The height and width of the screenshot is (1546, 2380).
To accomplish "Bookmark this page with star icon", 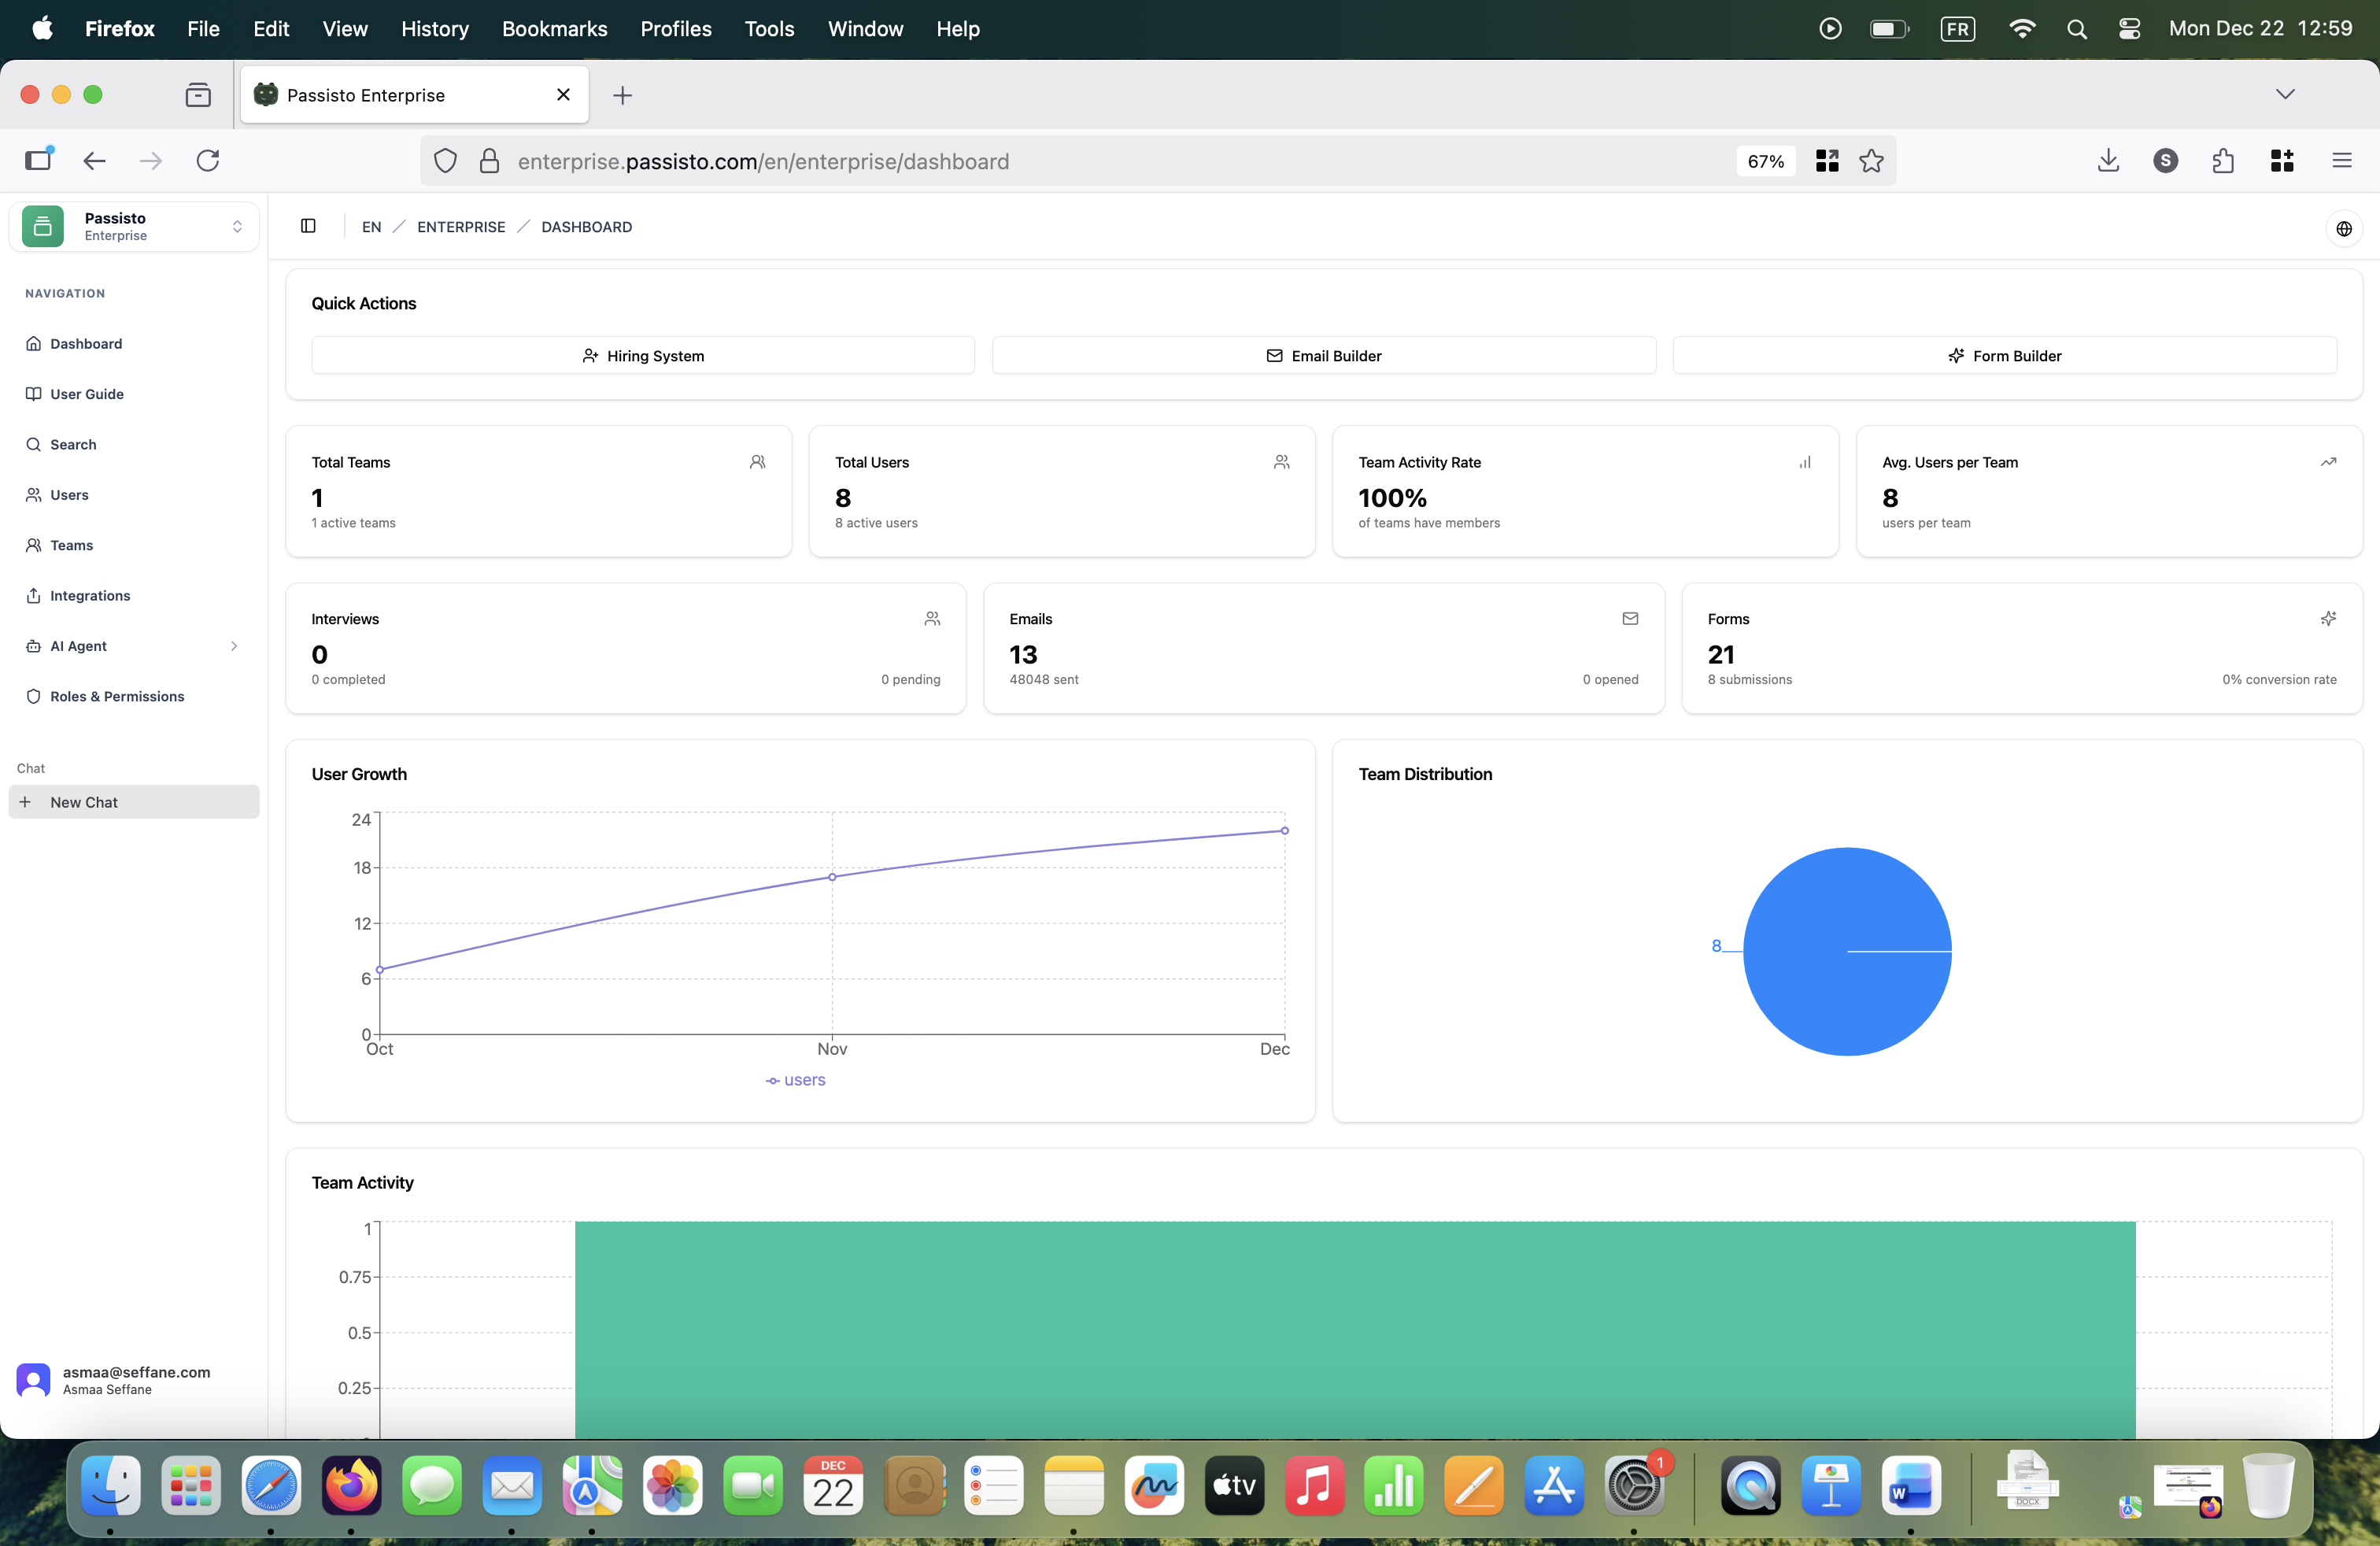I will (1871, 161).
